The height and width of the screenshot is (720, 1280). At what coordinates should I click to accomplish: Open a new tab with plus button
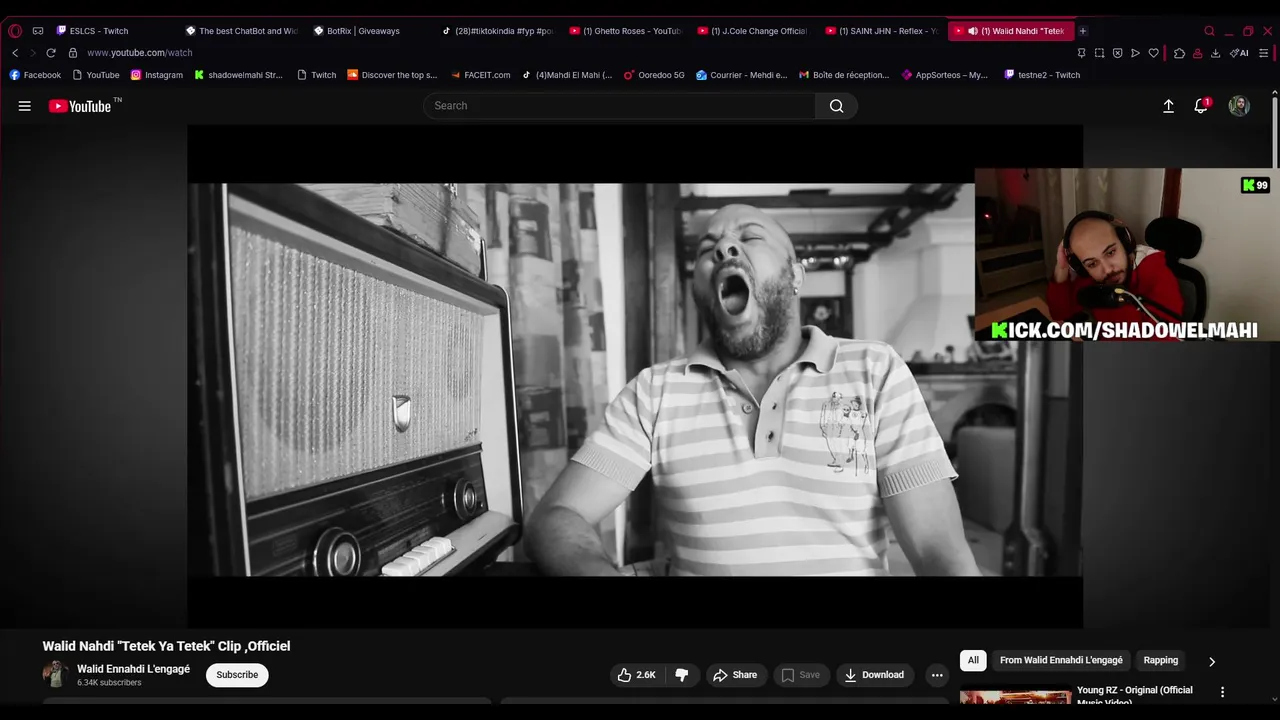pyautogui.click(x=1082, y=31)
